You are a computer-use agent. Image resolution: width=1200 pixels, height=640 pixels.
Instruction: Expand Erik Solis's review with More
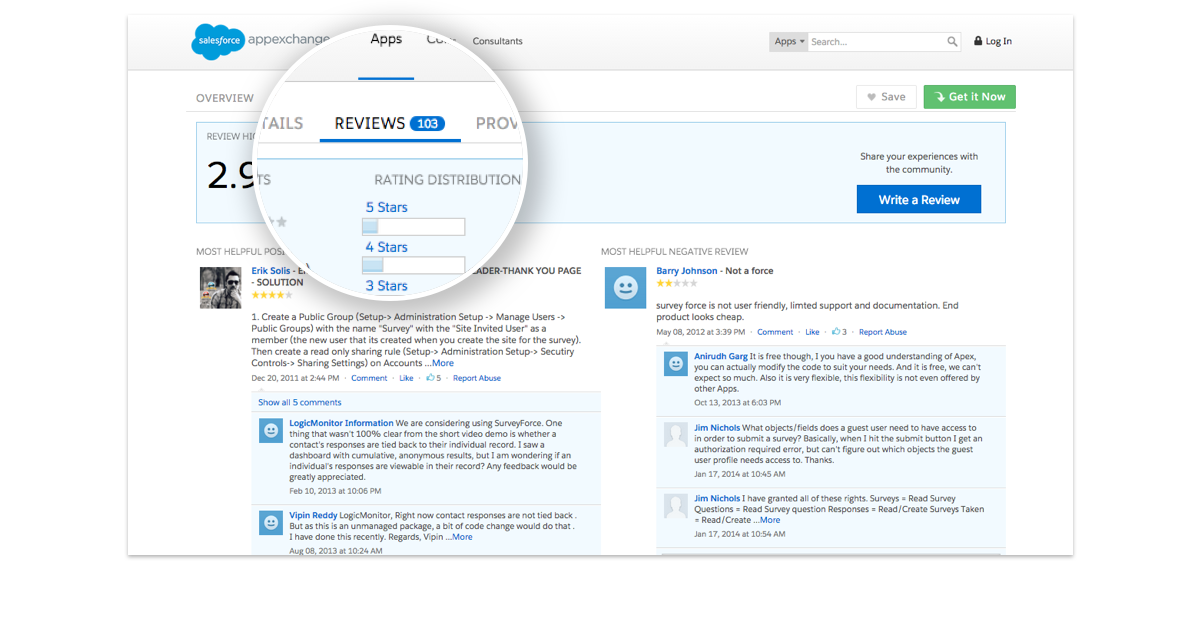(443, 363)
